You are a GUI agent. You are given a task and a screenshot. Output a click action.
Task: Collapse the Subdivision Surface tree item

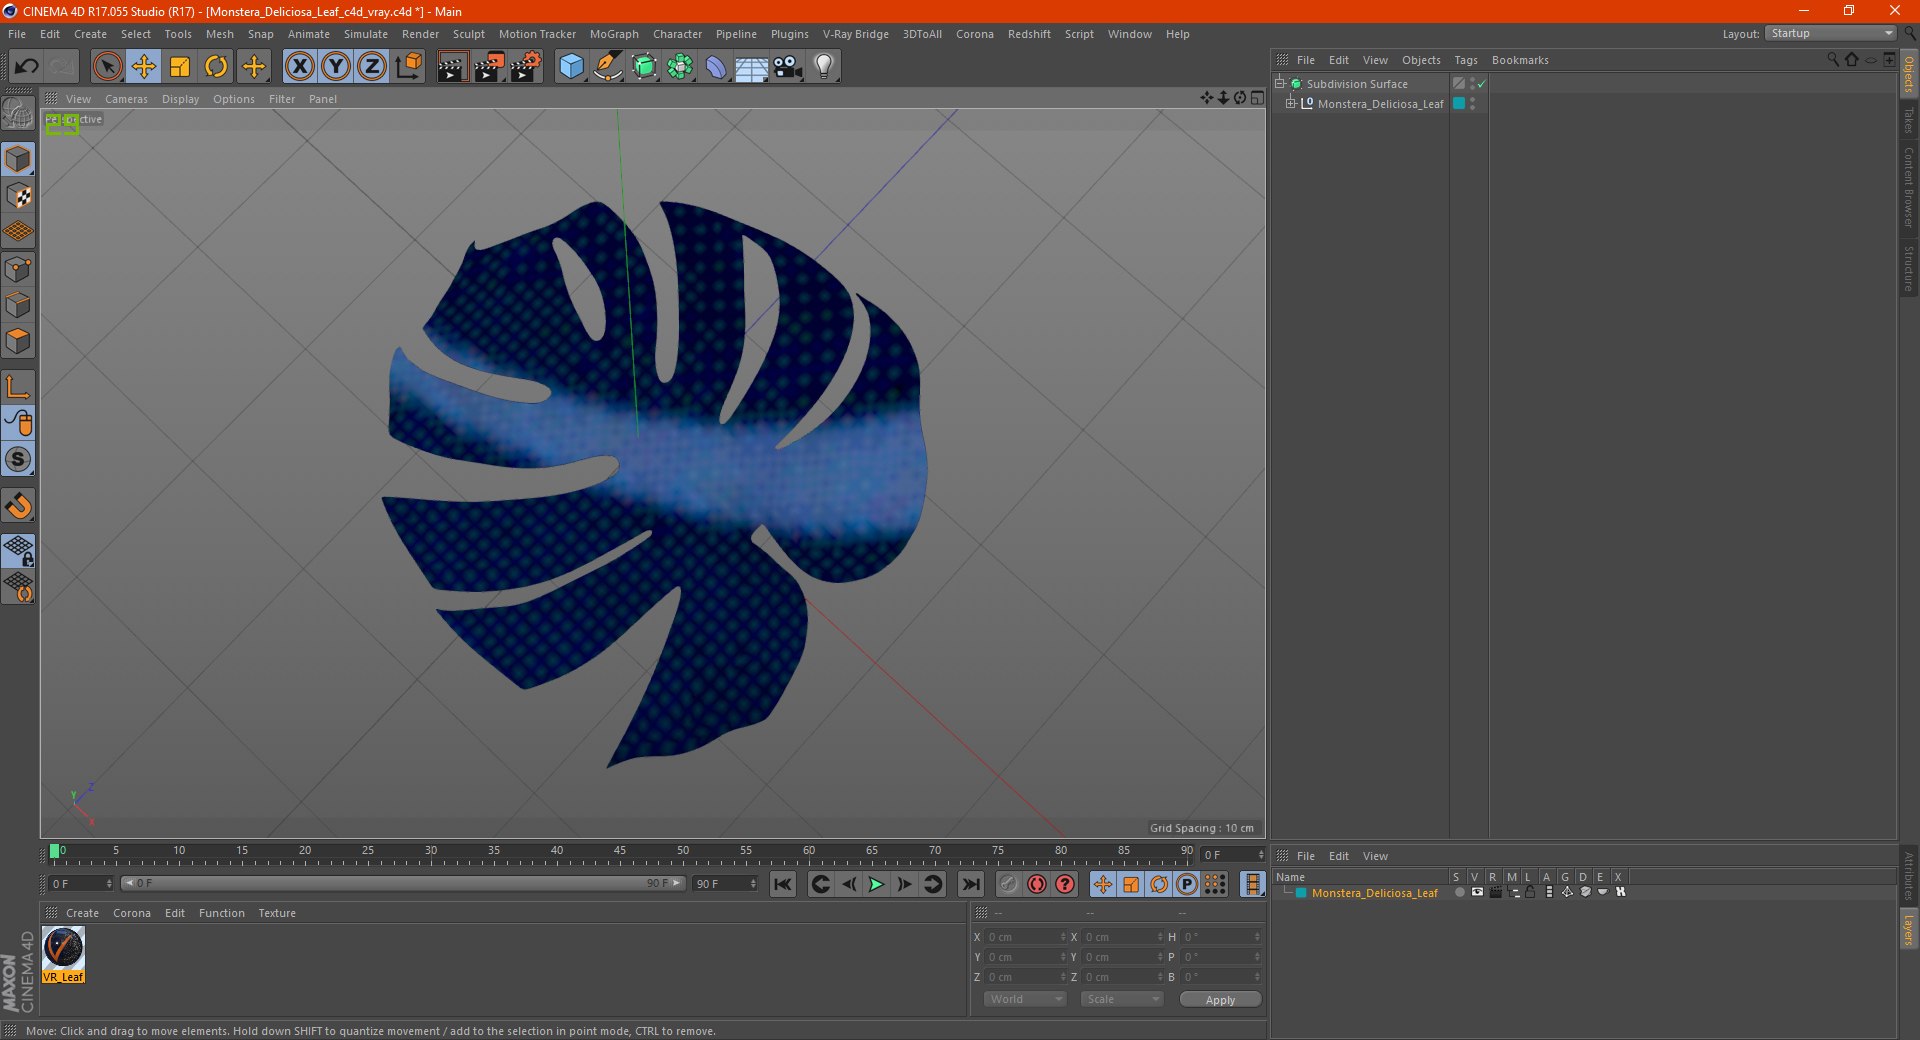[x=1279, y=83]
